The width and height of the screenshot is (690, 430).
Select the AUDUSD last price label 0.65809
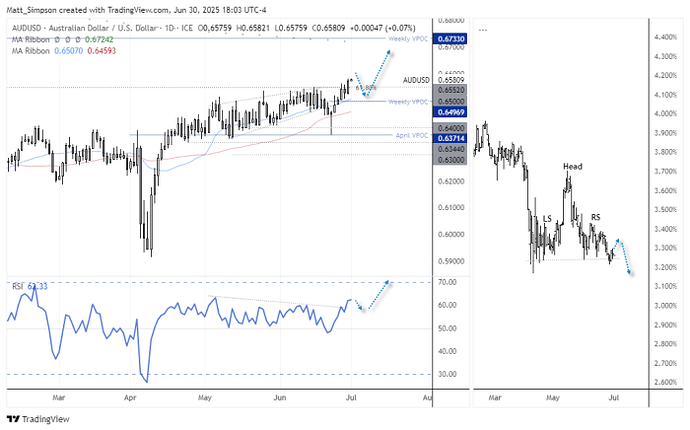[x=451, y=80]
